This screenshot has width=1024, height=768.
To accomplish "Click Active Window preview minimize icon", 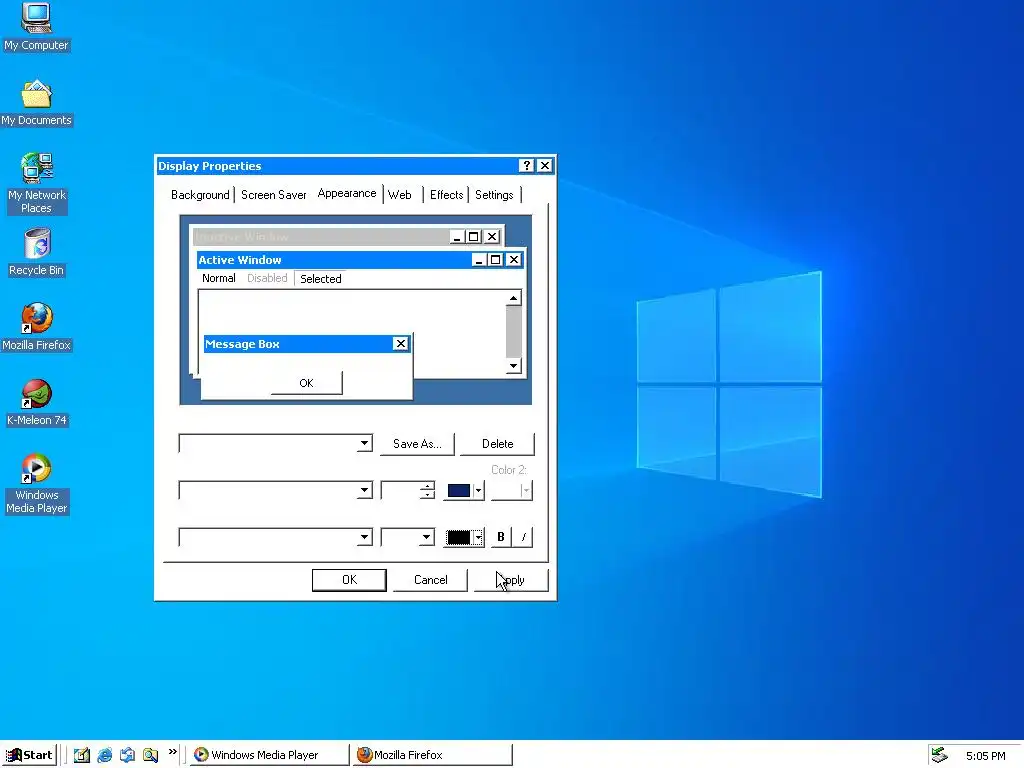I will (x=479, y=260).
